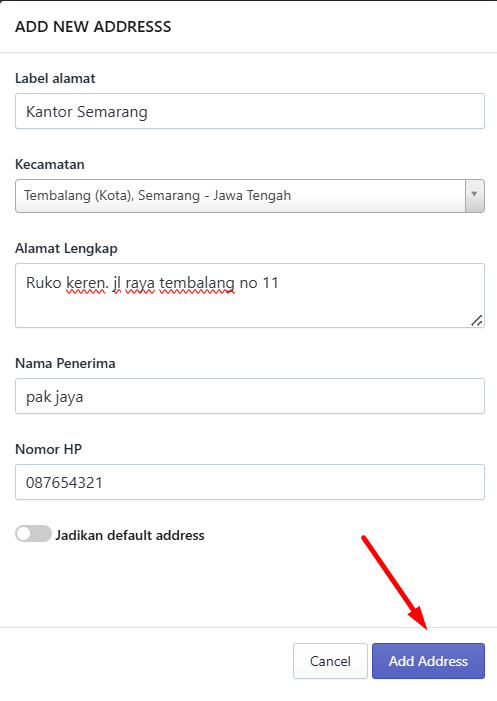The width and height of the screenshot is (497, 701).
Task: Open the Tembalang (Kota), Semarang select box
Action: click(250, 196)
